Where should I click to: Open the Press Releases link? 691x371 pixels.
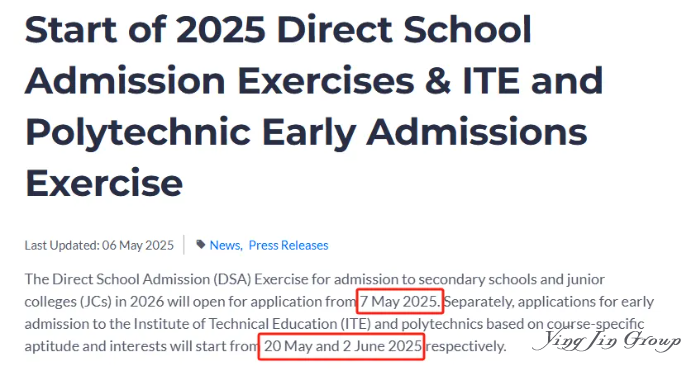click(x=288, y=245)
